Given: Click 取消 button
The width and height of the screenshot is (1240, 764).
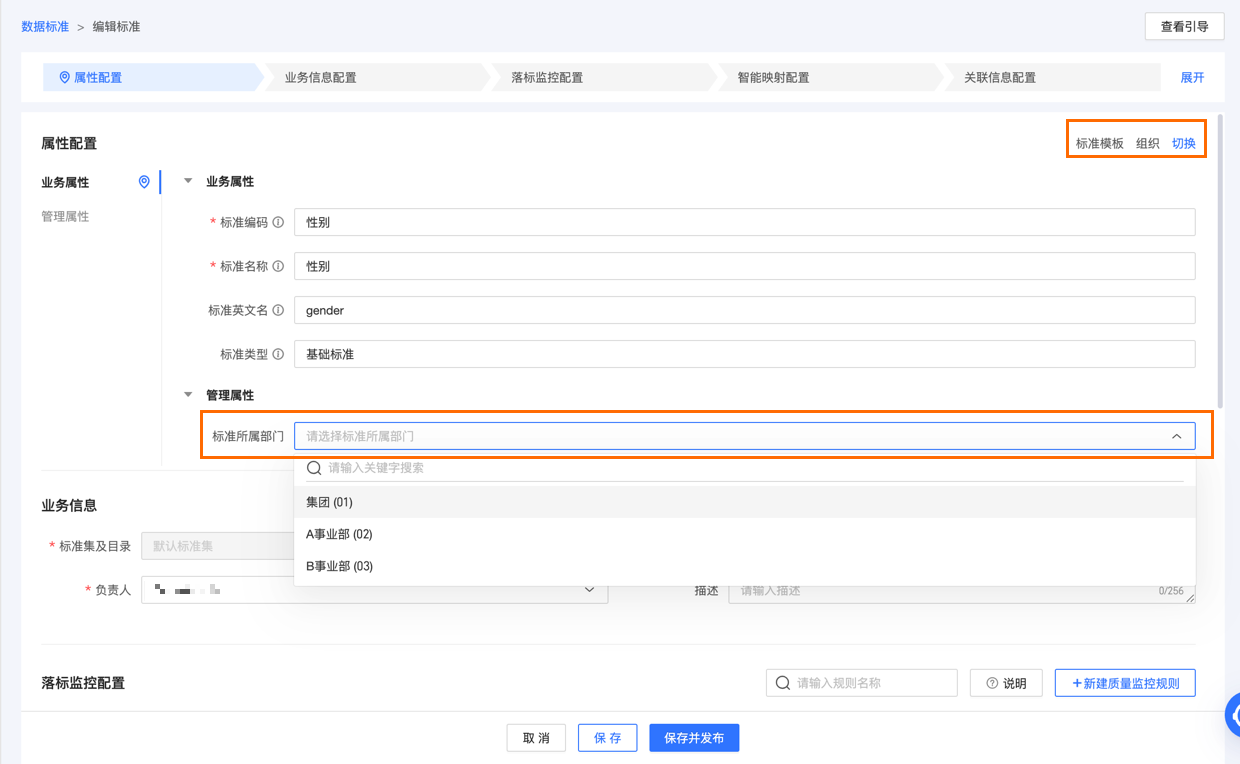Looking at the screenshot, I should point(536,738).
